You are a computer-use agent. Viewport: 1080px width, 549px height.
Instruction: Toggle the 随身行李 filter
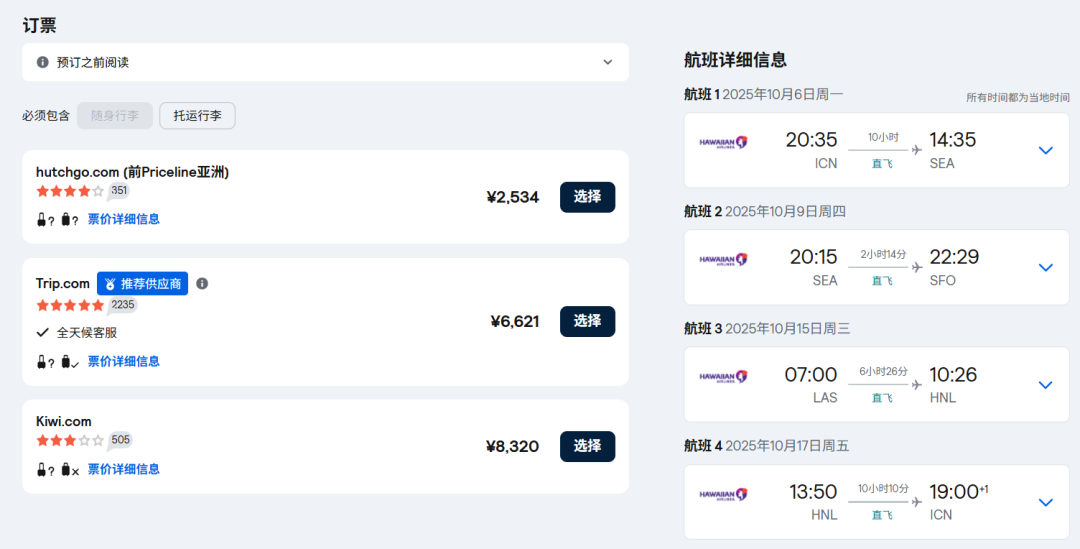point(114,116)
